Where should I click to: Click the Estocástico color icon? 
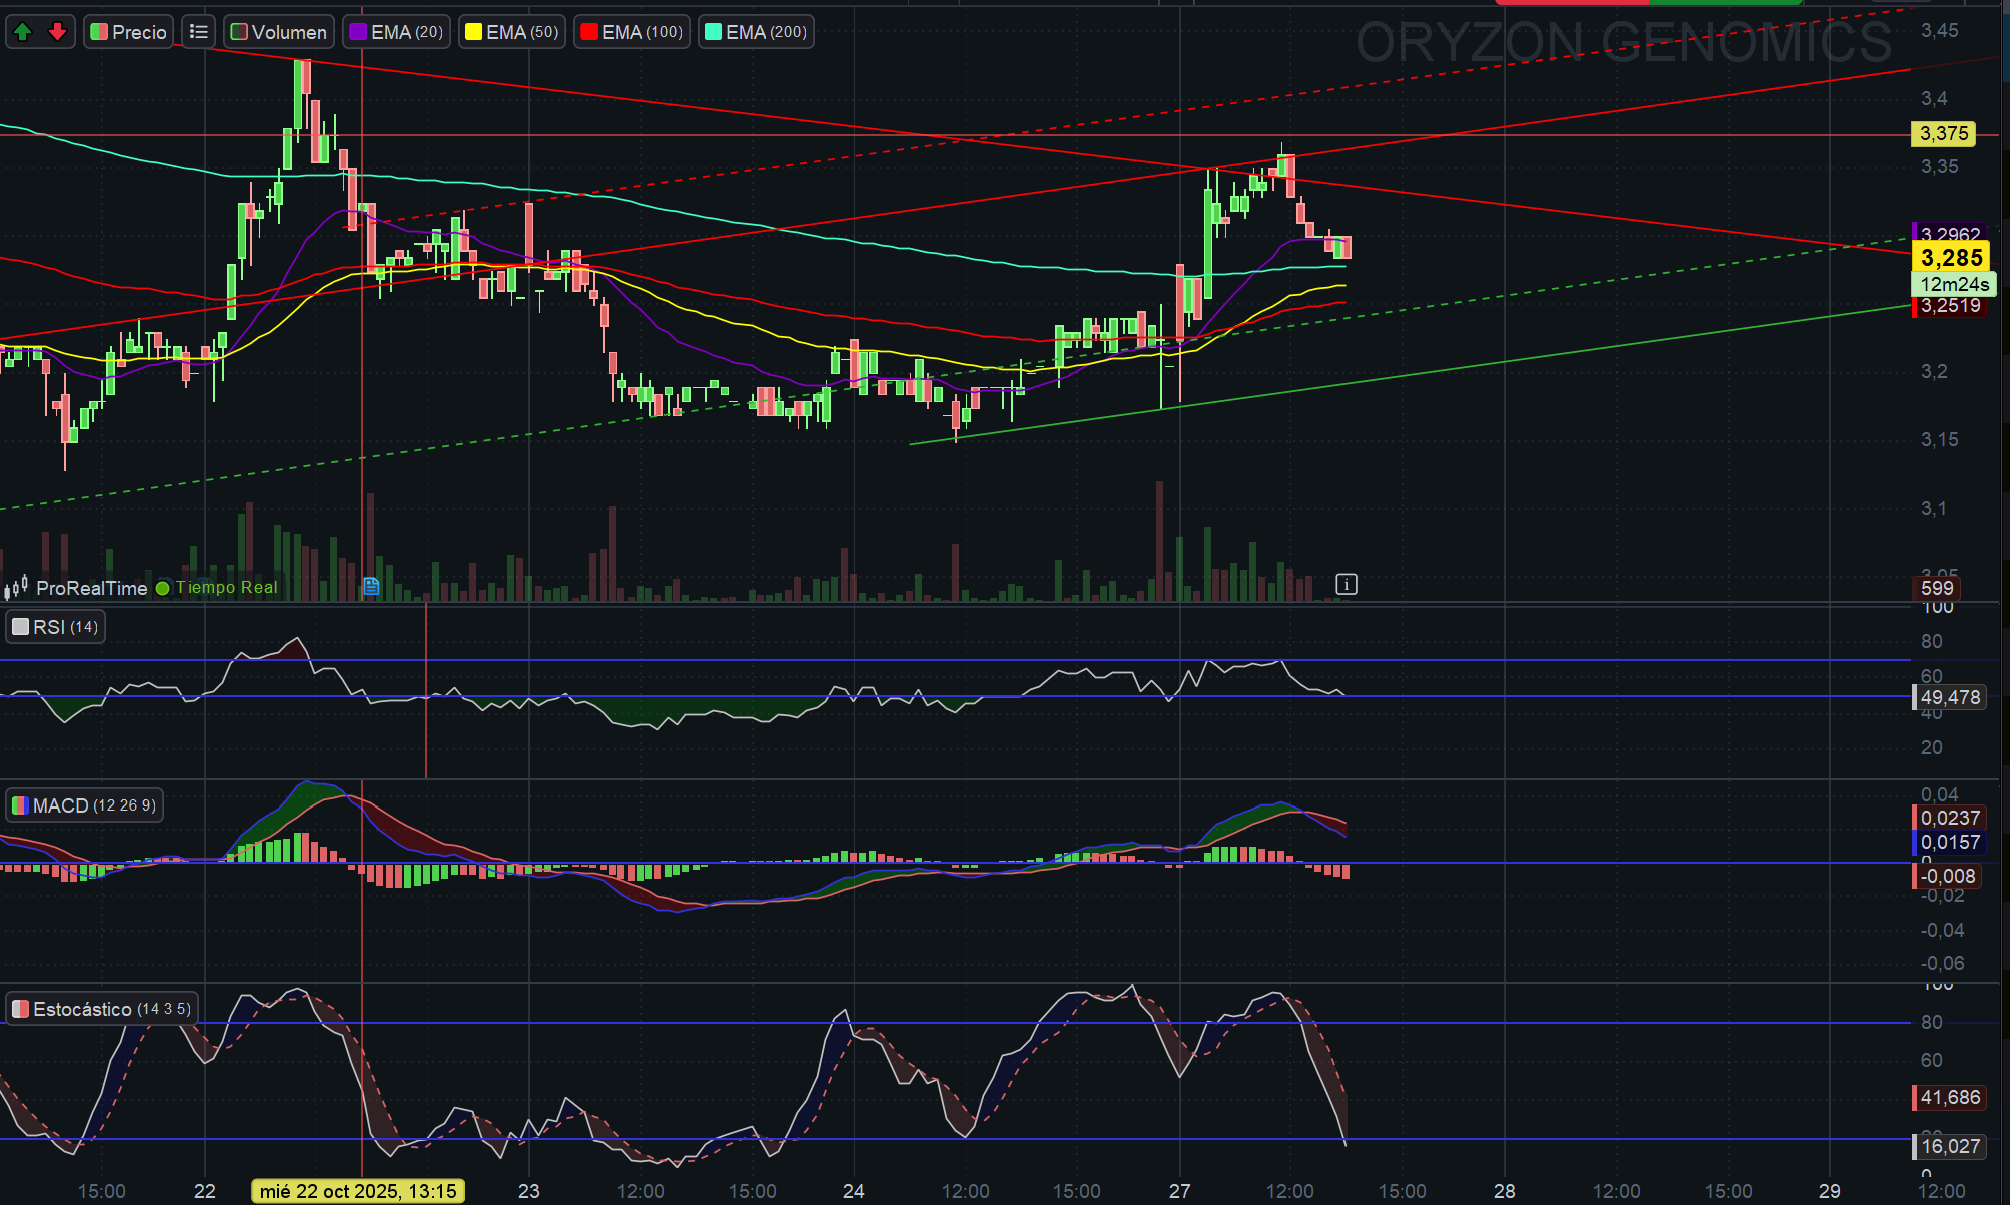pos(20,1009)
